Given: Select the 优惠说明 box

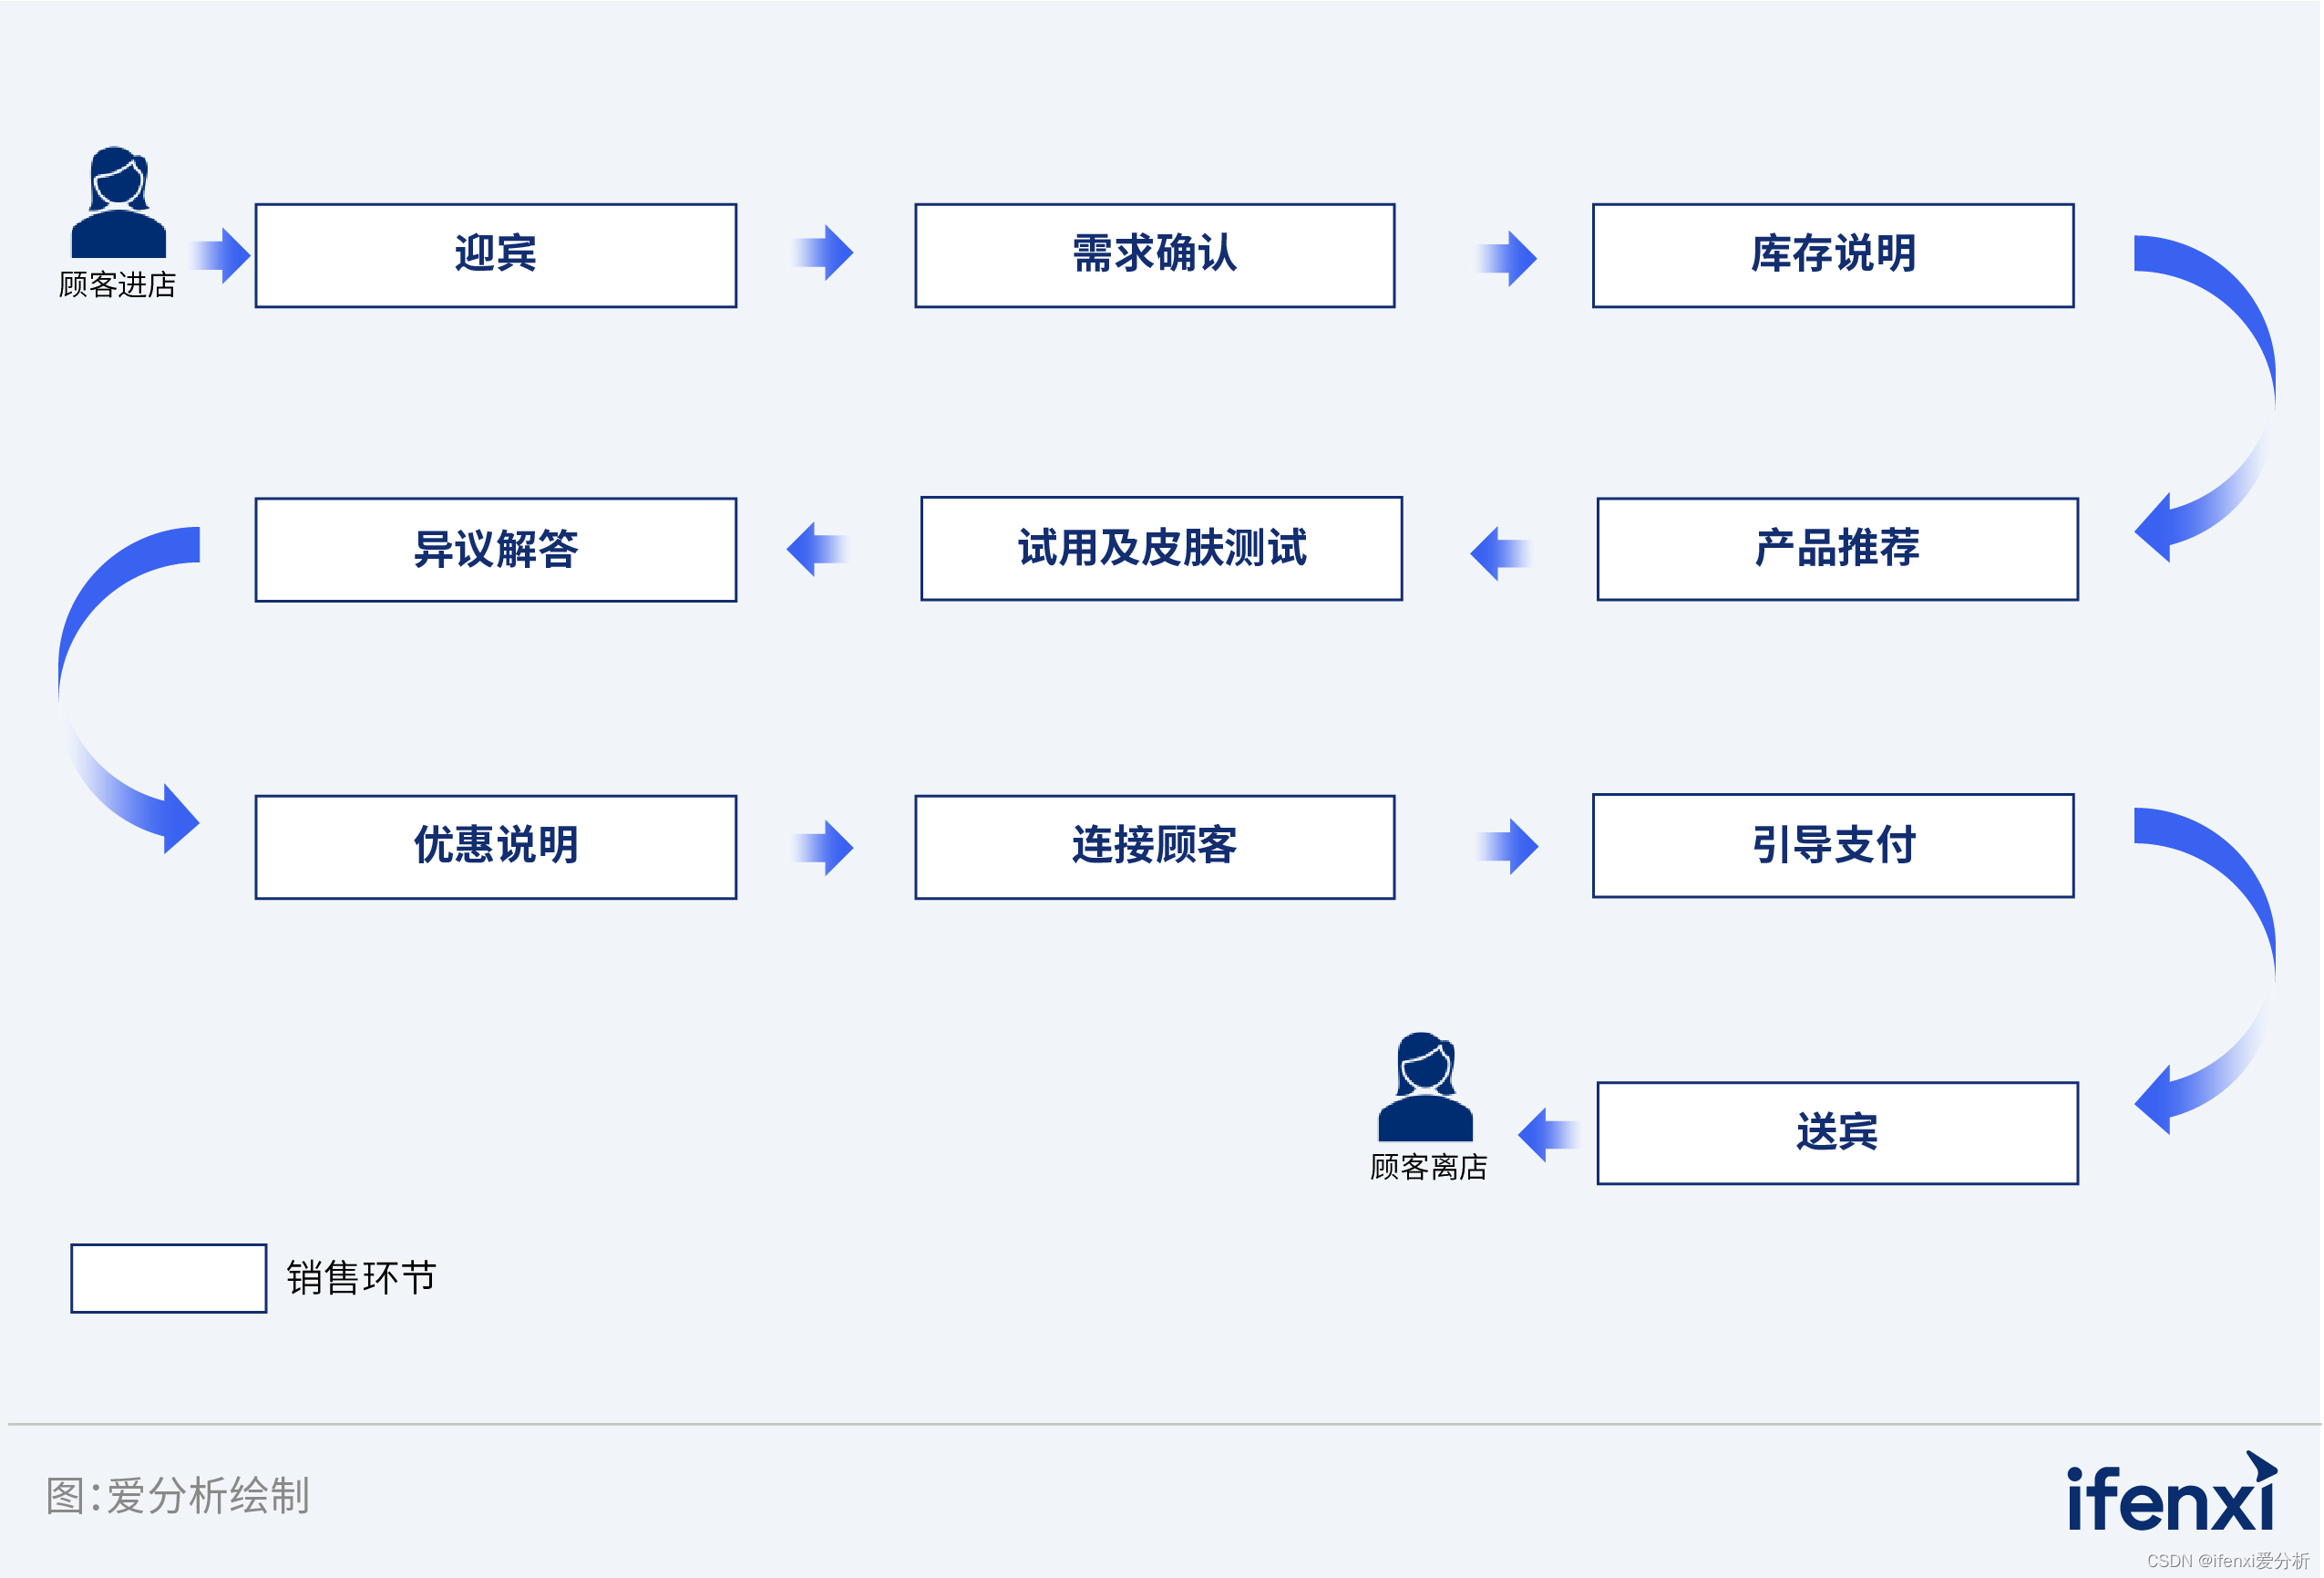Looking at the screenshot, I should pyautogui.click(x=496, y=847).
